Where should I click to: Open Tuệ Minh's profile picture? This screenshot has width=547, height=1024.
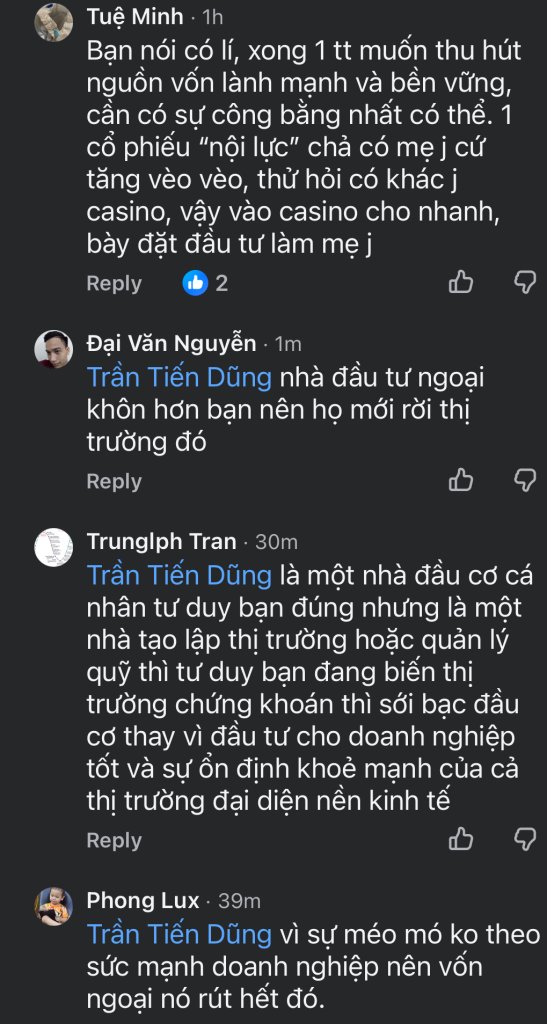click(x=54, y=22)
